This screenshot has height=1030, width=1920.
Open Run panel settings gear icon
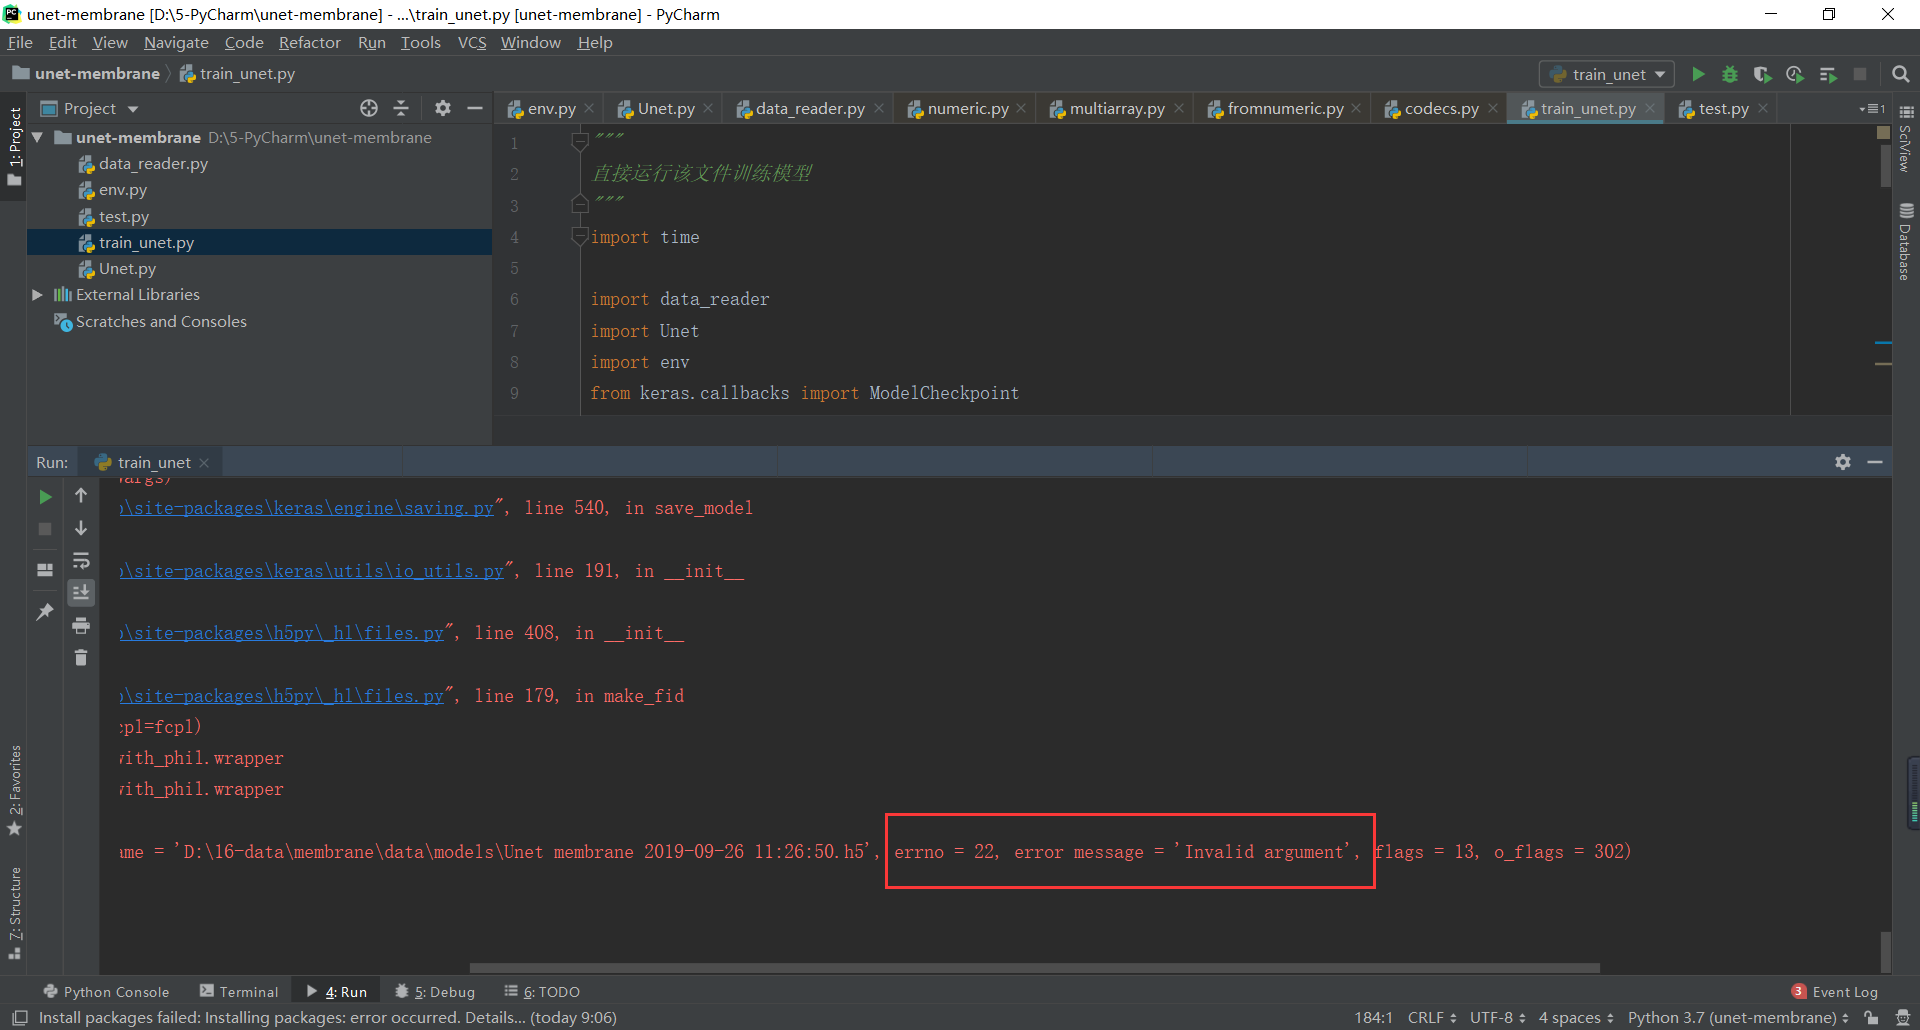tap(1843, 461)
